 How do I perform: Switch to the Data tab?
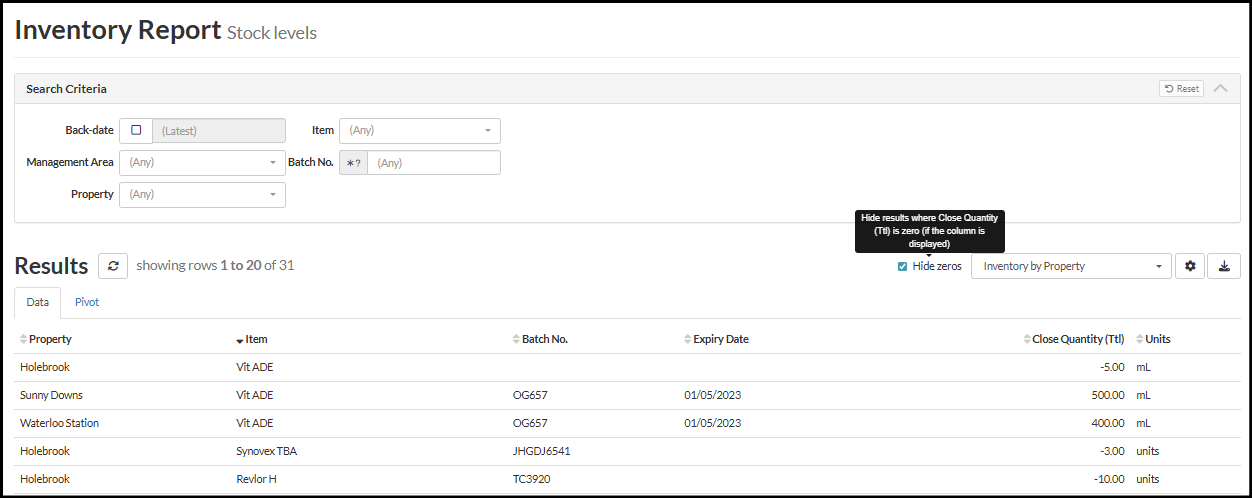tap(38, 302)
